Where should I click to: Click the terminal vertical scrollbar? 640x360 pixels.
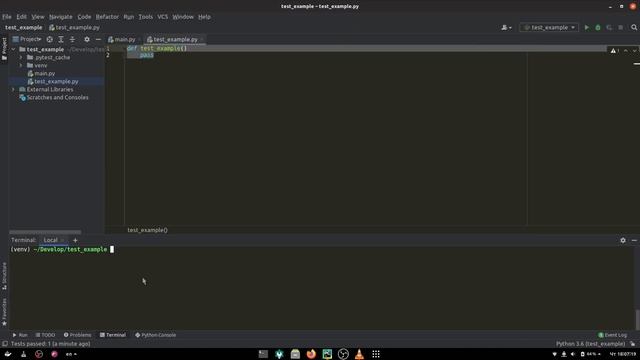click(x=637, y=320)
